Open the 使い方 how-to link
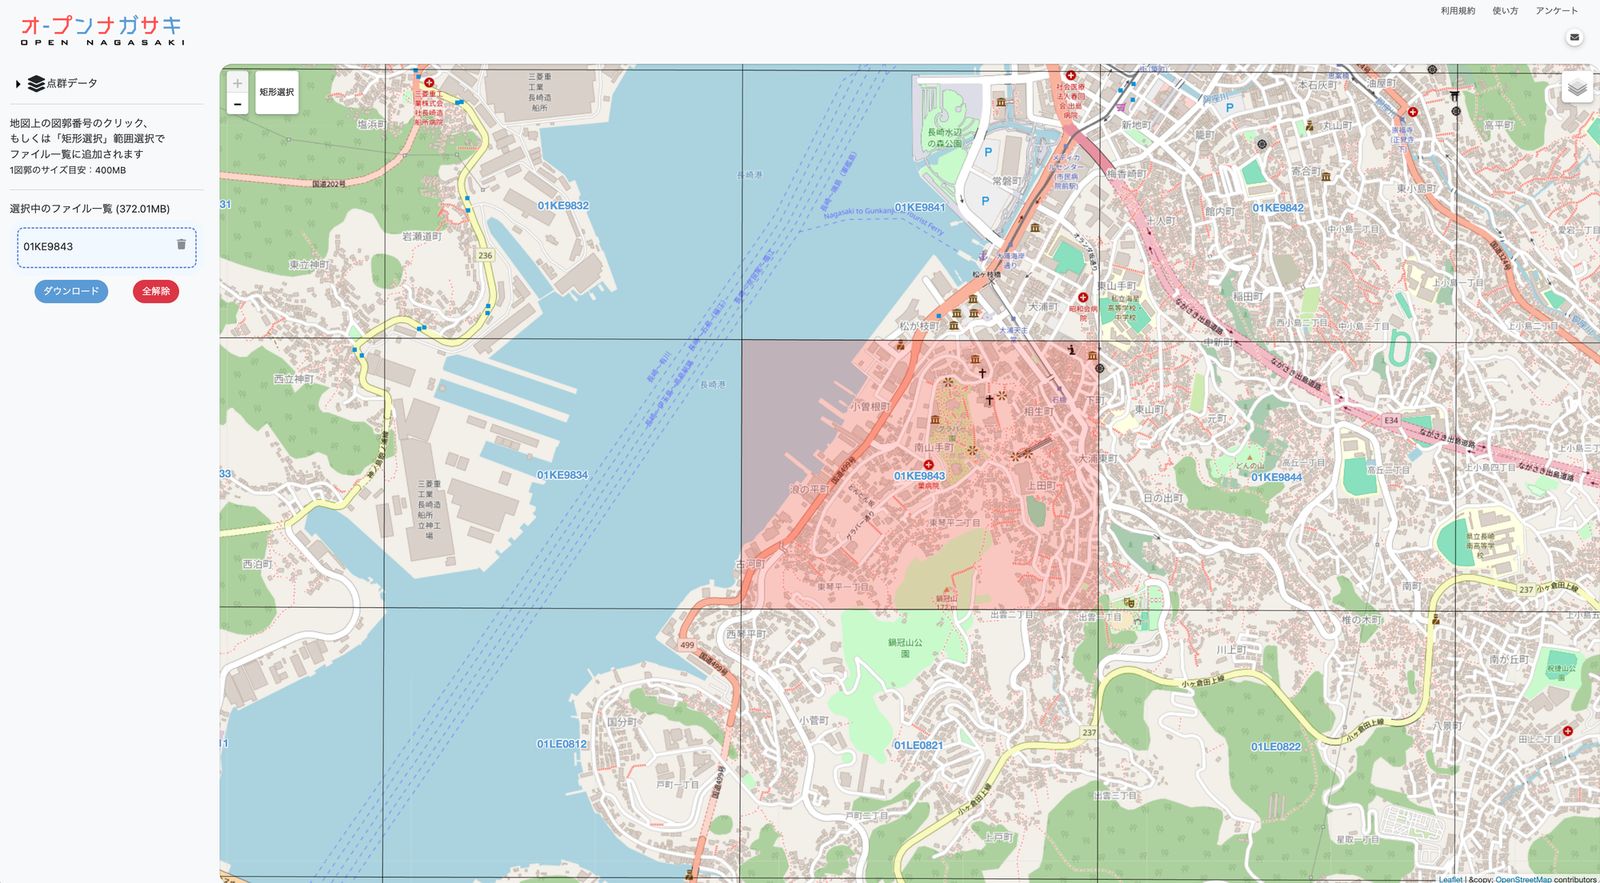 [1505, 11]
